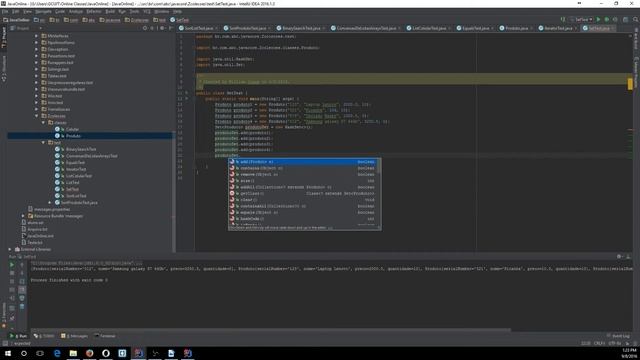
Task: Click the gutter run icon beside class SetTest
Action: click(x=187, y=93)
